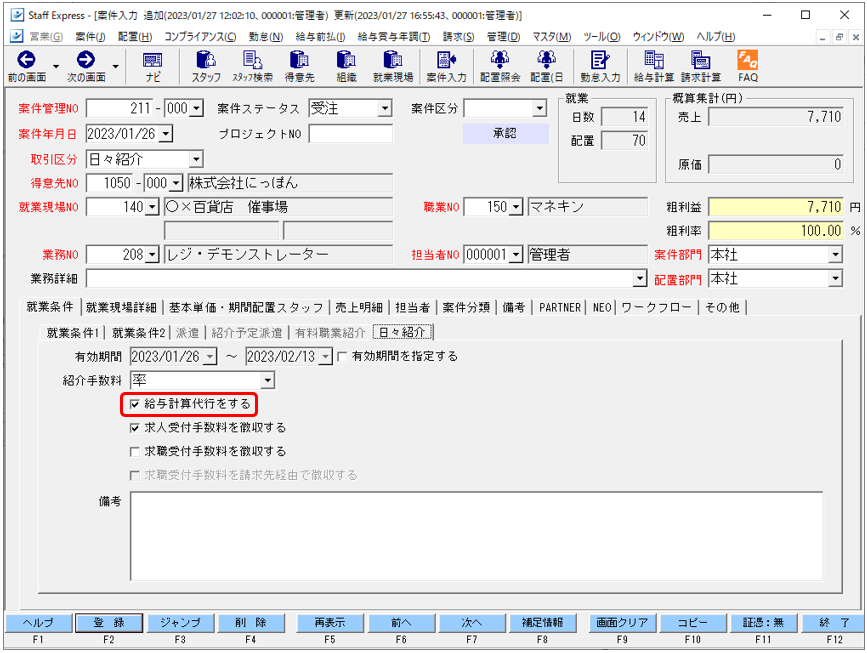
Task: Open the 有効期間 end date 2023/02/13 dropdown
Action: 326,357
